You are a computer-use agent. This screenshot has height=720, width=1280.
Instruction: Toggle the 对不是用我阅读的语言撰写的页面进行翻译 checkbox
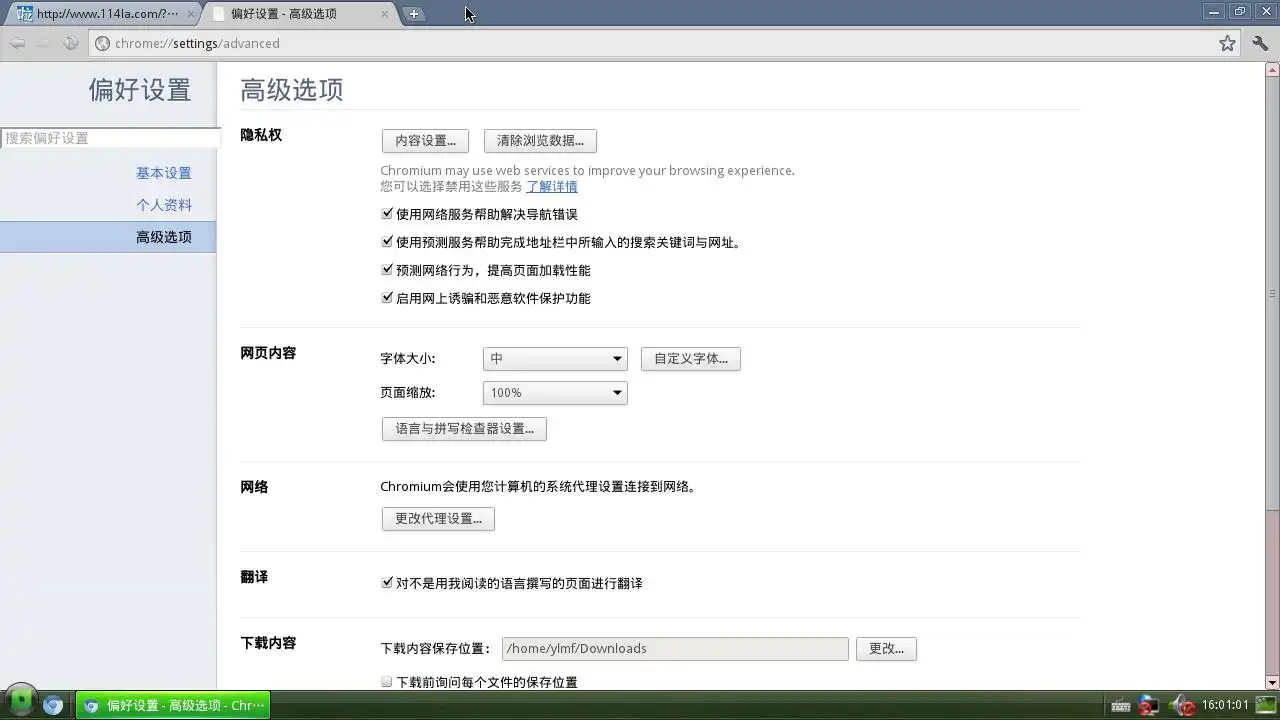point(387,583)
